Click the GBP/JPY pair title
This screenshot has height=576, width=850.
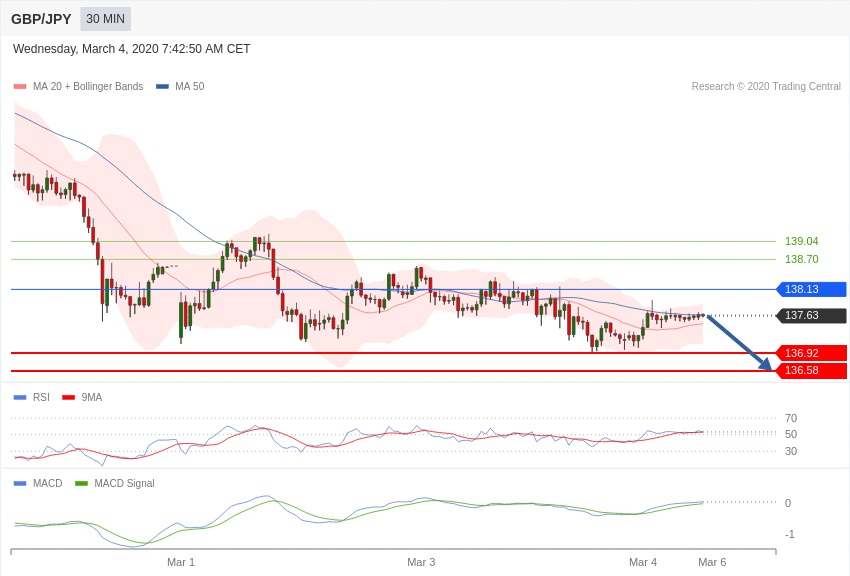point(41,19)
